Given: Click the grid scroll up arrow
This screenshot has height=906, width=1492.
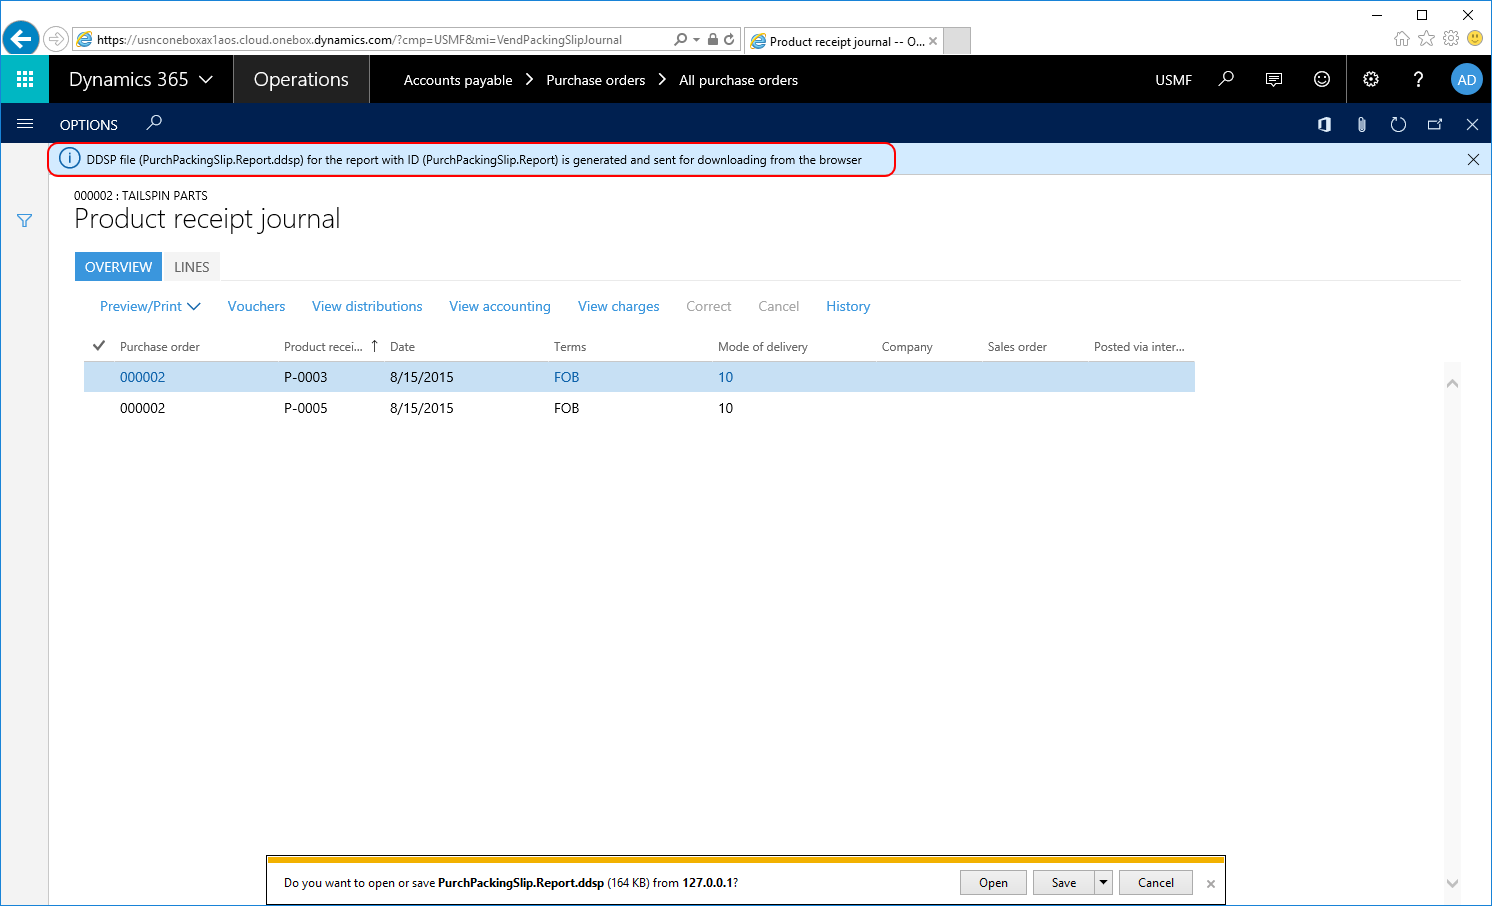Looking at the screenshot, I should [1452, 383].
